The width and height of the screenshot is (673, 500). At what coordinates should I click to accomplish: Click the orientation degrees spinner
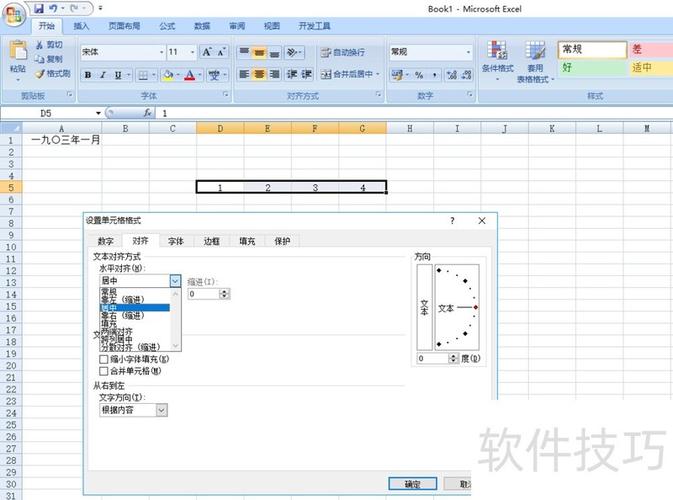pyautogui.click(x=453, y=358)
